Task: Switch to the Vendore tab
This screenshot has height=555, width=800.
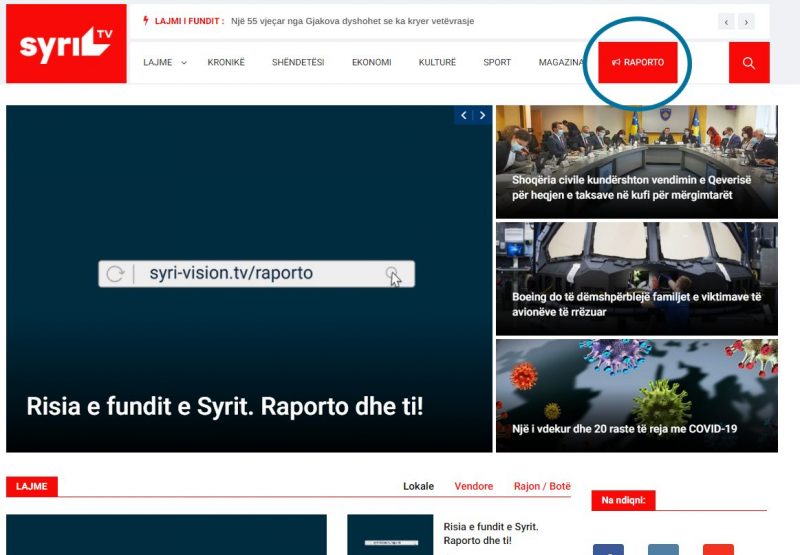Action: point(473,486)
